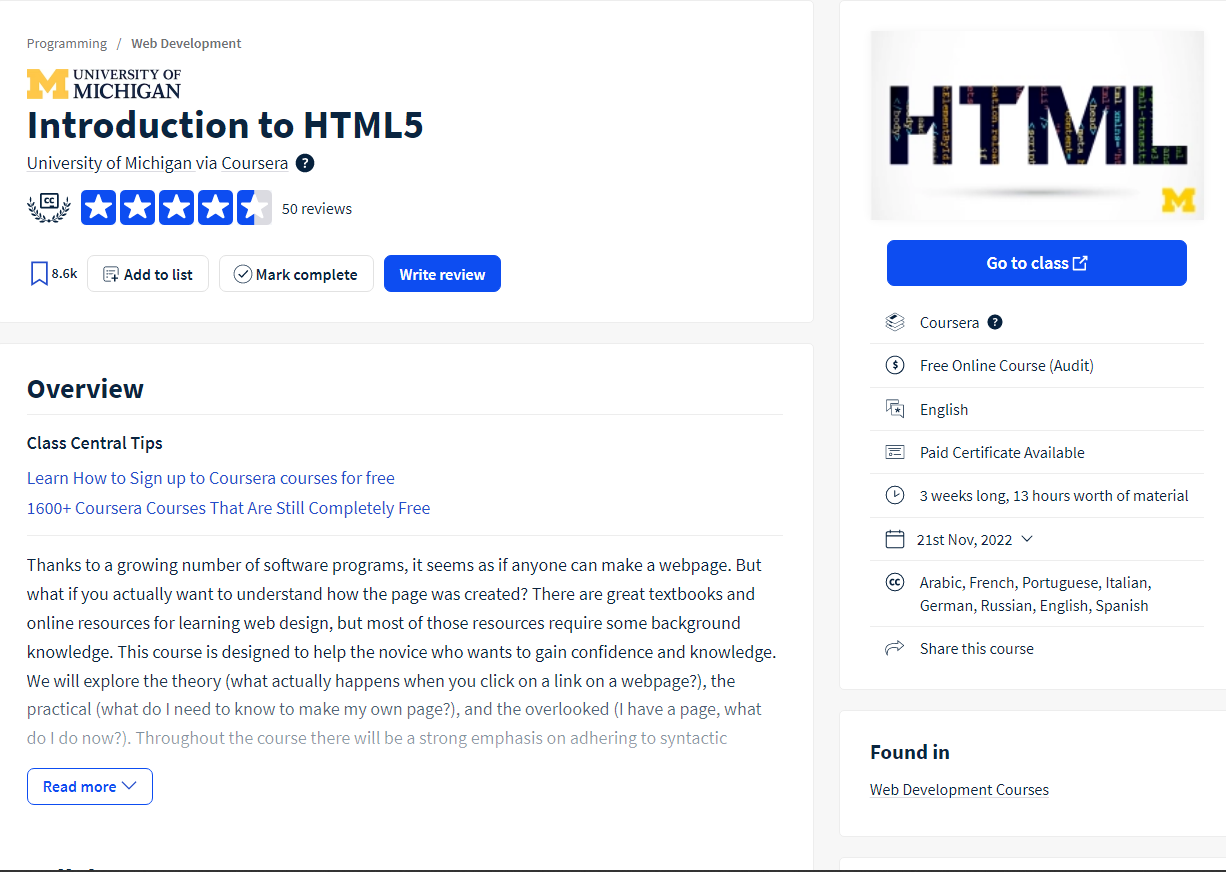Click the share arrow icon
This screenshot has width=1226, height=872.
pyautogui.click(x=895, y=648)
